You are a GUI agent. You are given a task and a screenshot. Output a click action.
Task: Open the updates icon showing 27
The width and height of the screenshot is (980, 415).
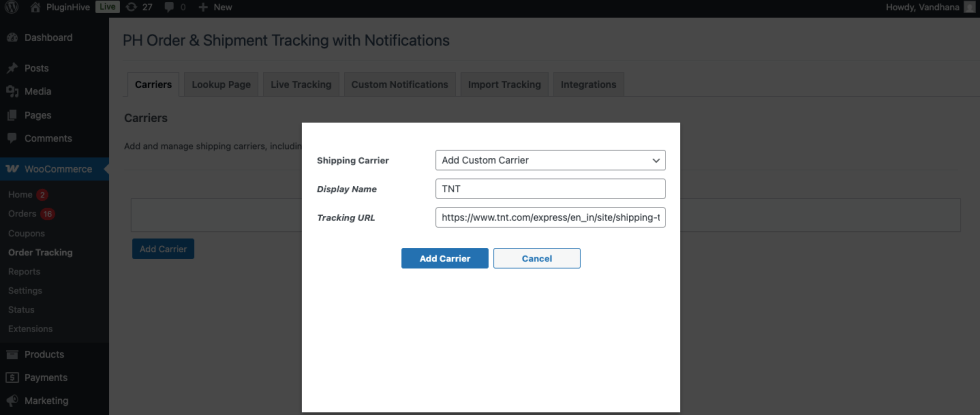(x=131, y=7)
